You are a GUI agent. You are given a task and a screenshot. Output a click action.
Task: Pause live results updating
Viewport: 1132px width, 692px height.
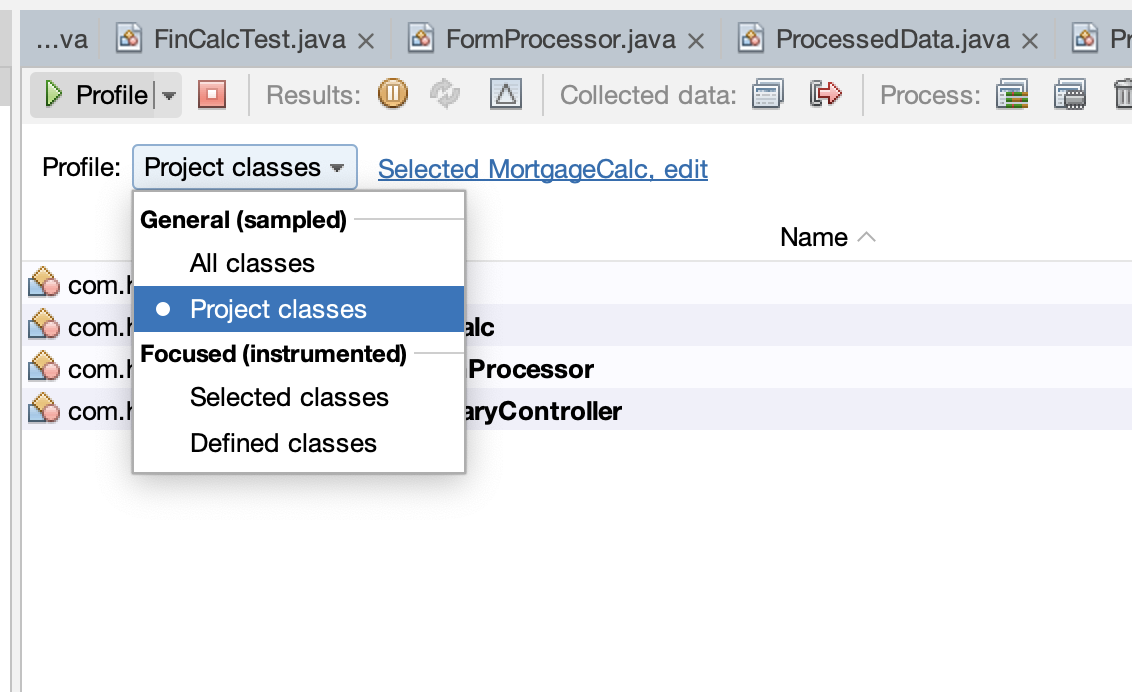(392, 95)
